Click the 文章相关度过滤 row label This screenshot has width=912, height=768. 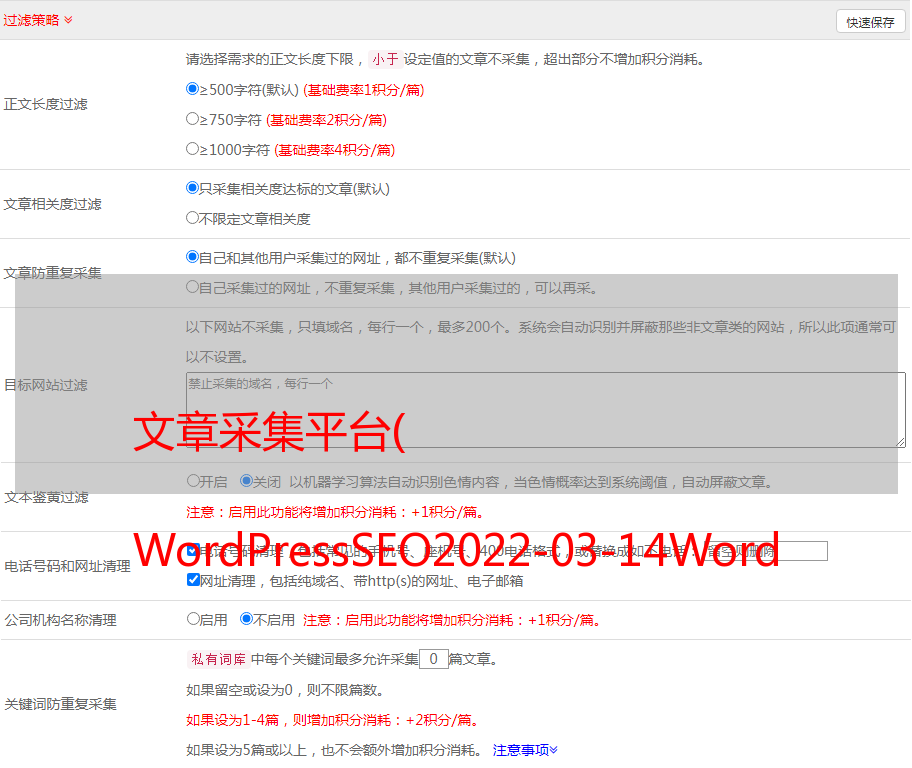point(52,204)
